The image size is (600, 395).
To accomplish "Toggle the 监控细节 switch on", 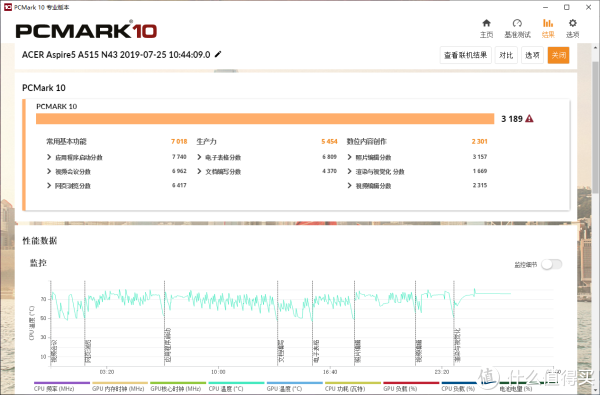I will click(551, 264).
